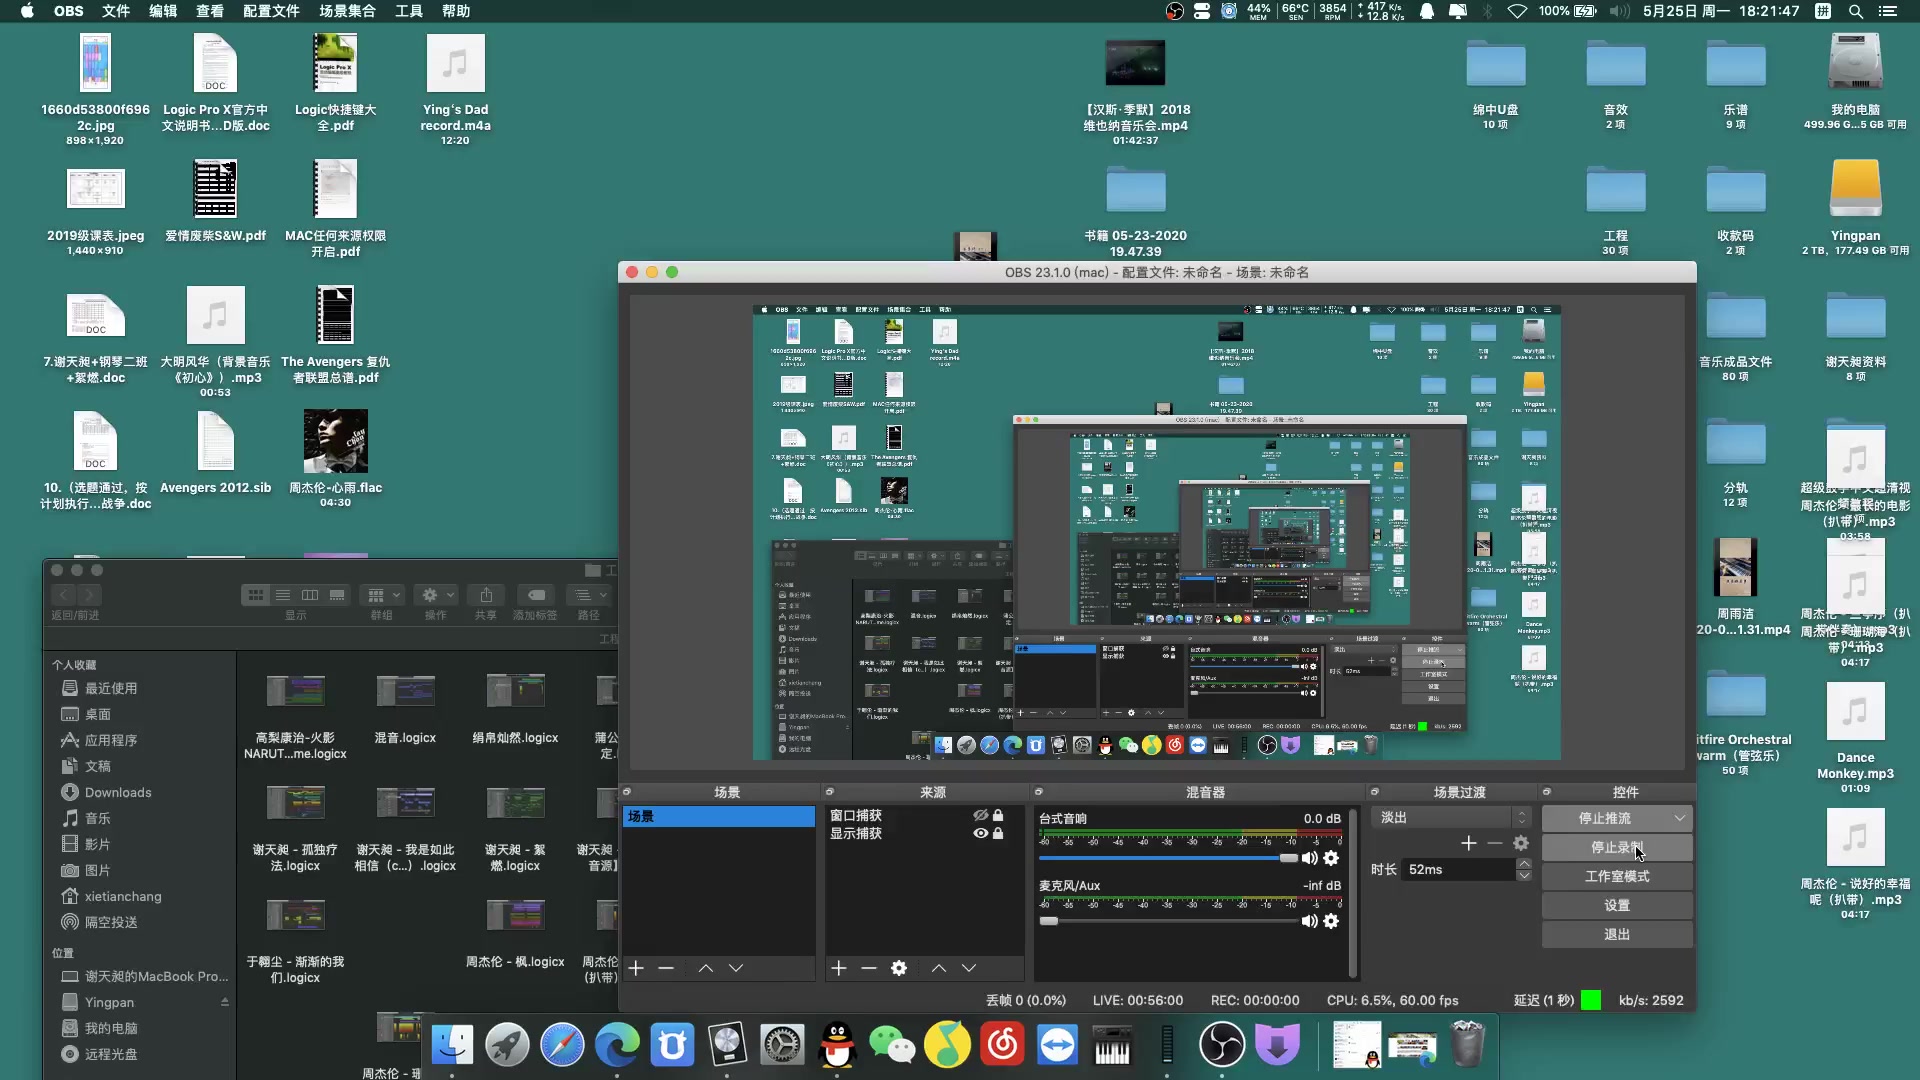Open 台式音响 audio settings gear
1920x1080 pixels.
point(1331,858)
